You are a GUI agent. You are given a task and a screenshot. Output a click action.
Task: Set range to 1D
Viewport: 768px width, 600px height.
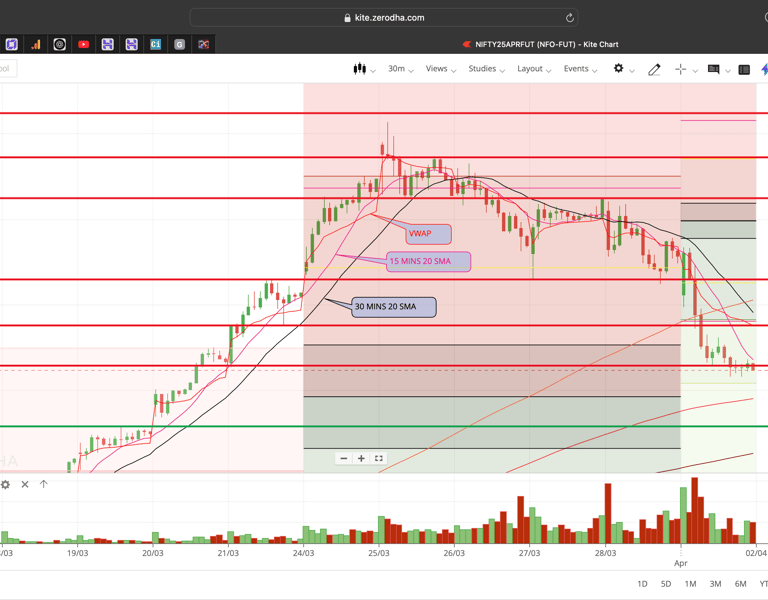(642, 584)
